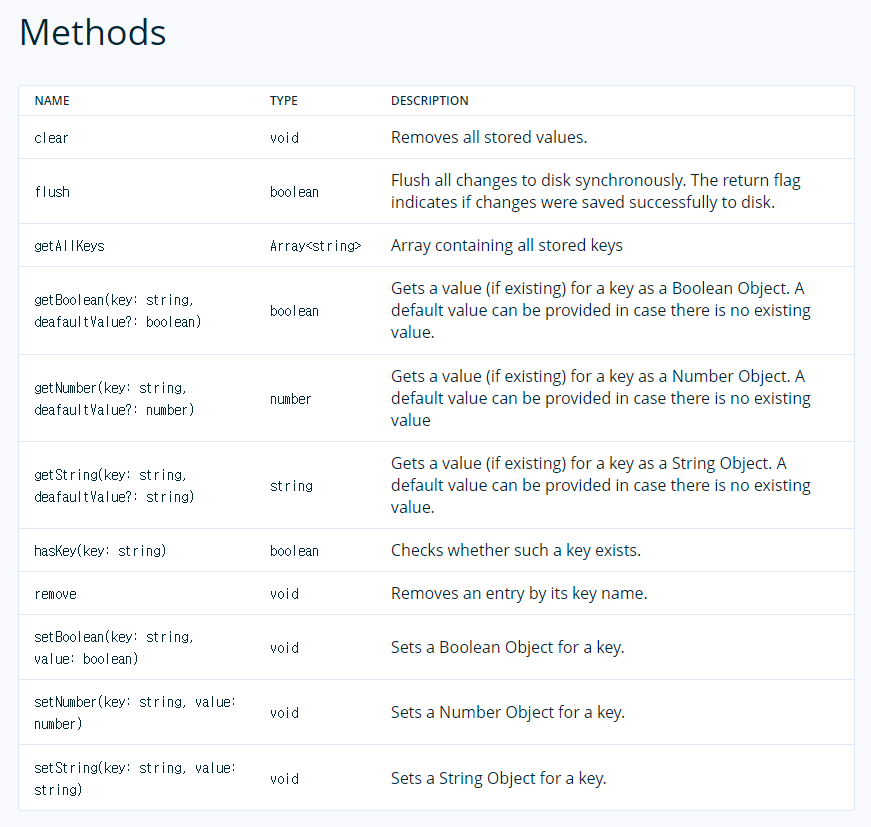Click 'Array containing all stored keys' text
This screenshot has height=827, width=871.
click(x=507, y=245)
